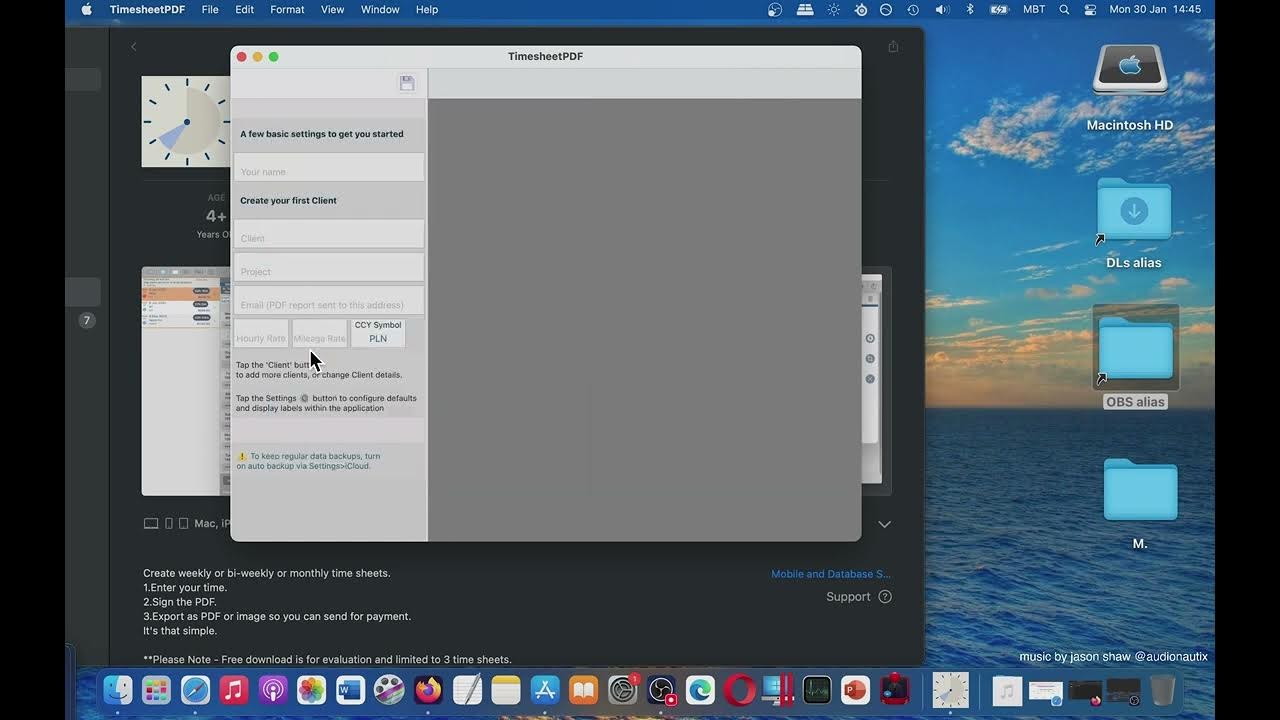Click the Email PDF report address field
Screen dimensions: 1280x720
coord(329,300)
